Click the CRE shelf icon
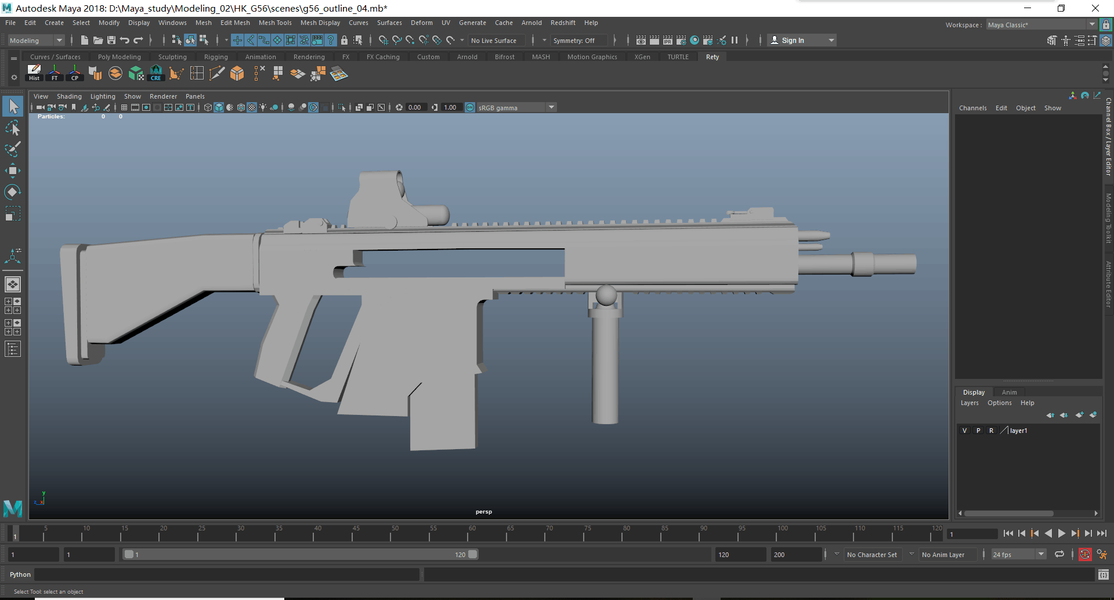 coord(156,72)
